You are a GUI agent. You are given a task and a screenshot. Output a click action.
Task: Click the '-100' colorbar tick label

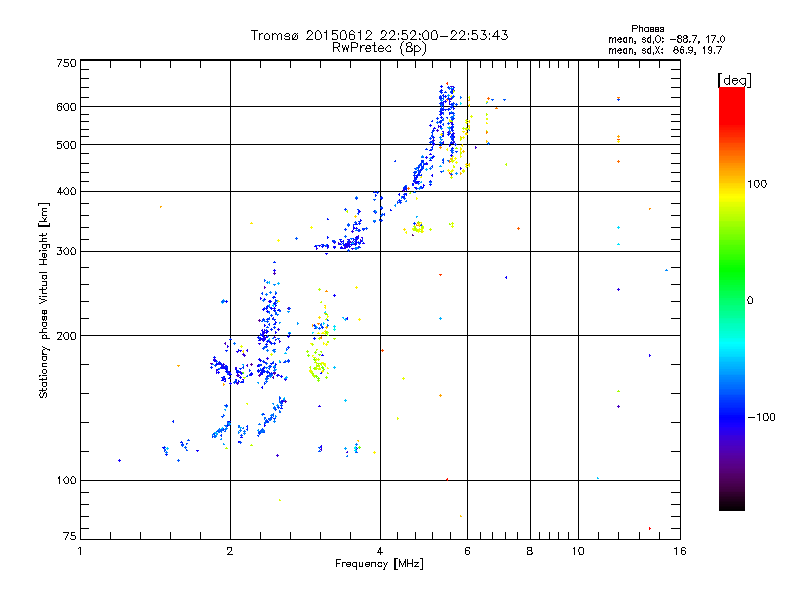(x=762, y=417)
